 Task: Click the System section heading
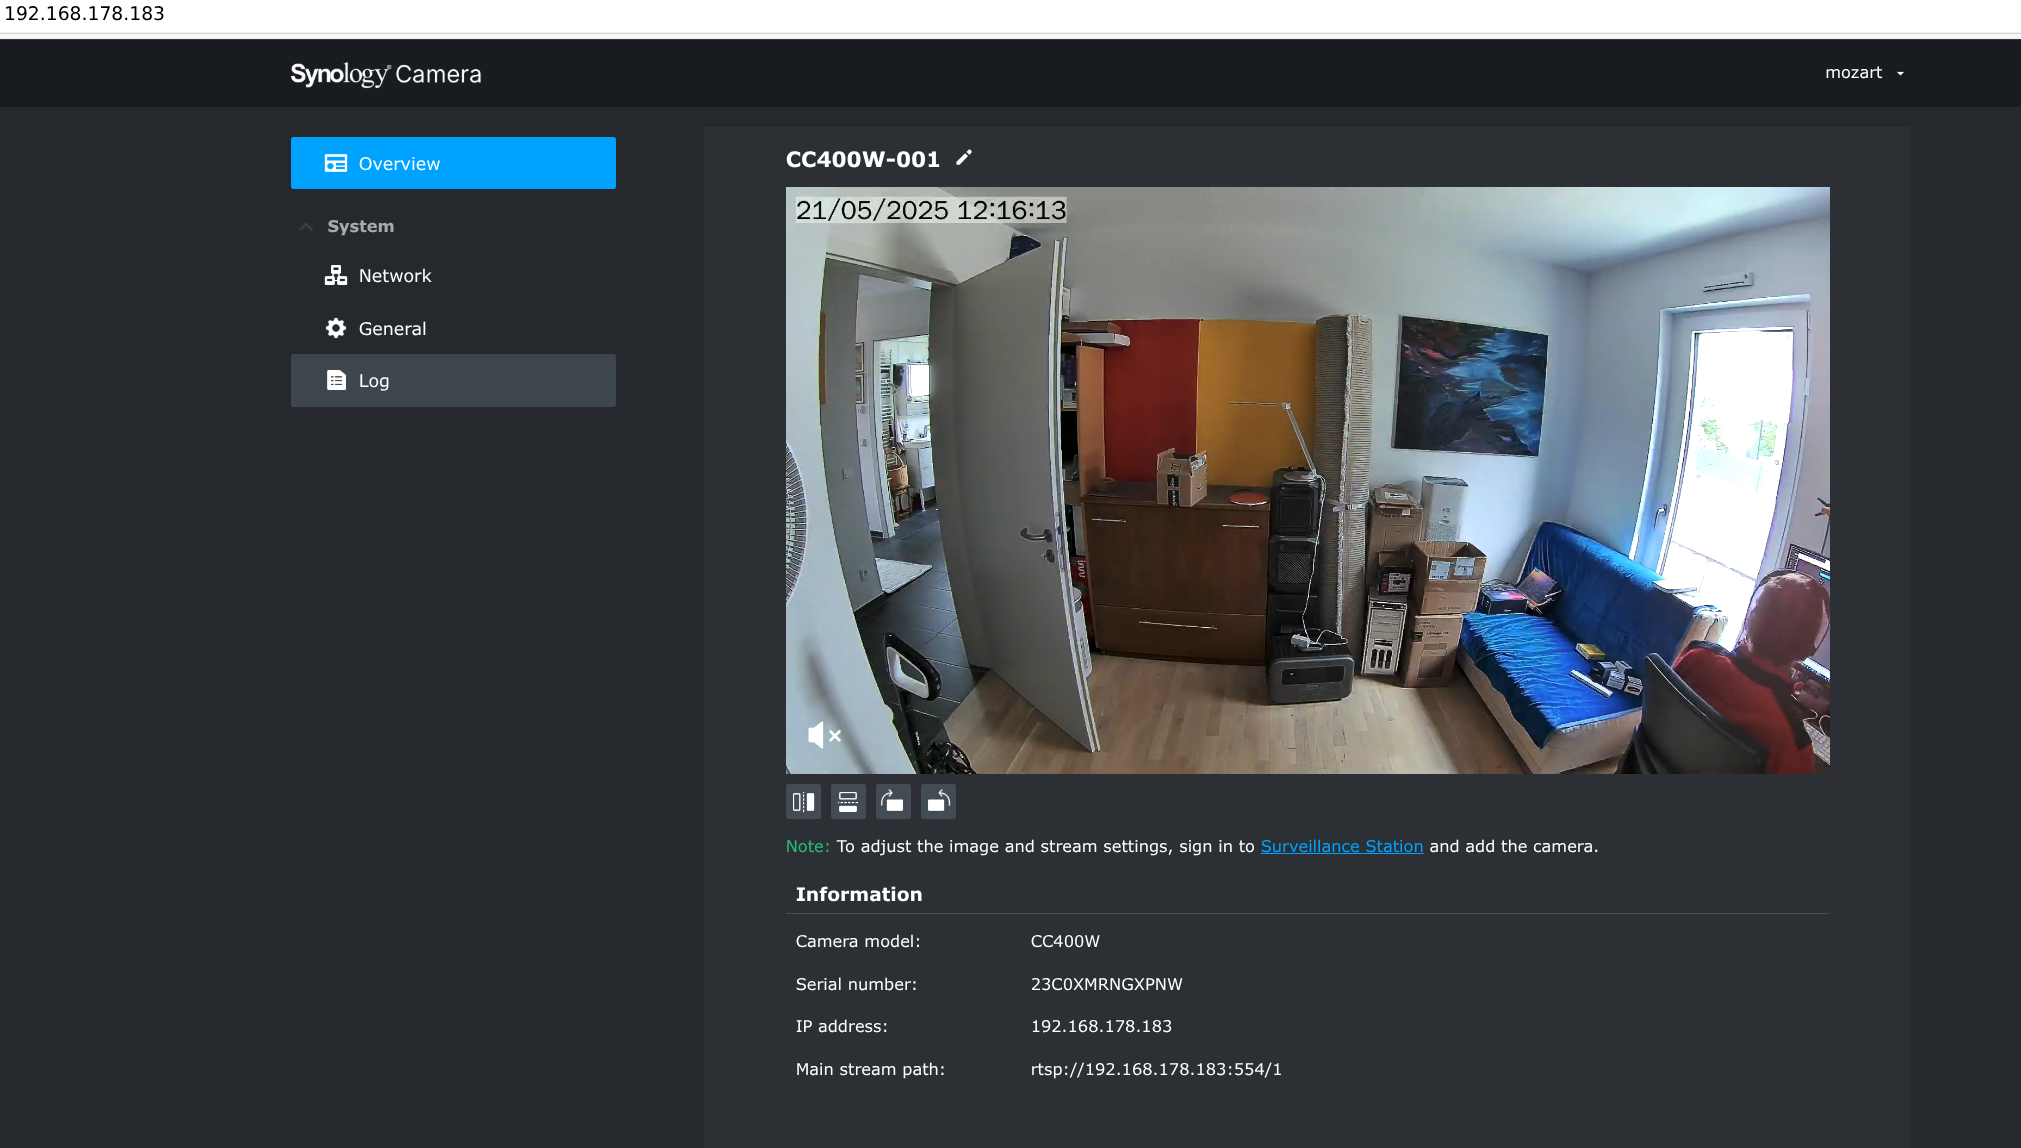[x=360, y=226]
